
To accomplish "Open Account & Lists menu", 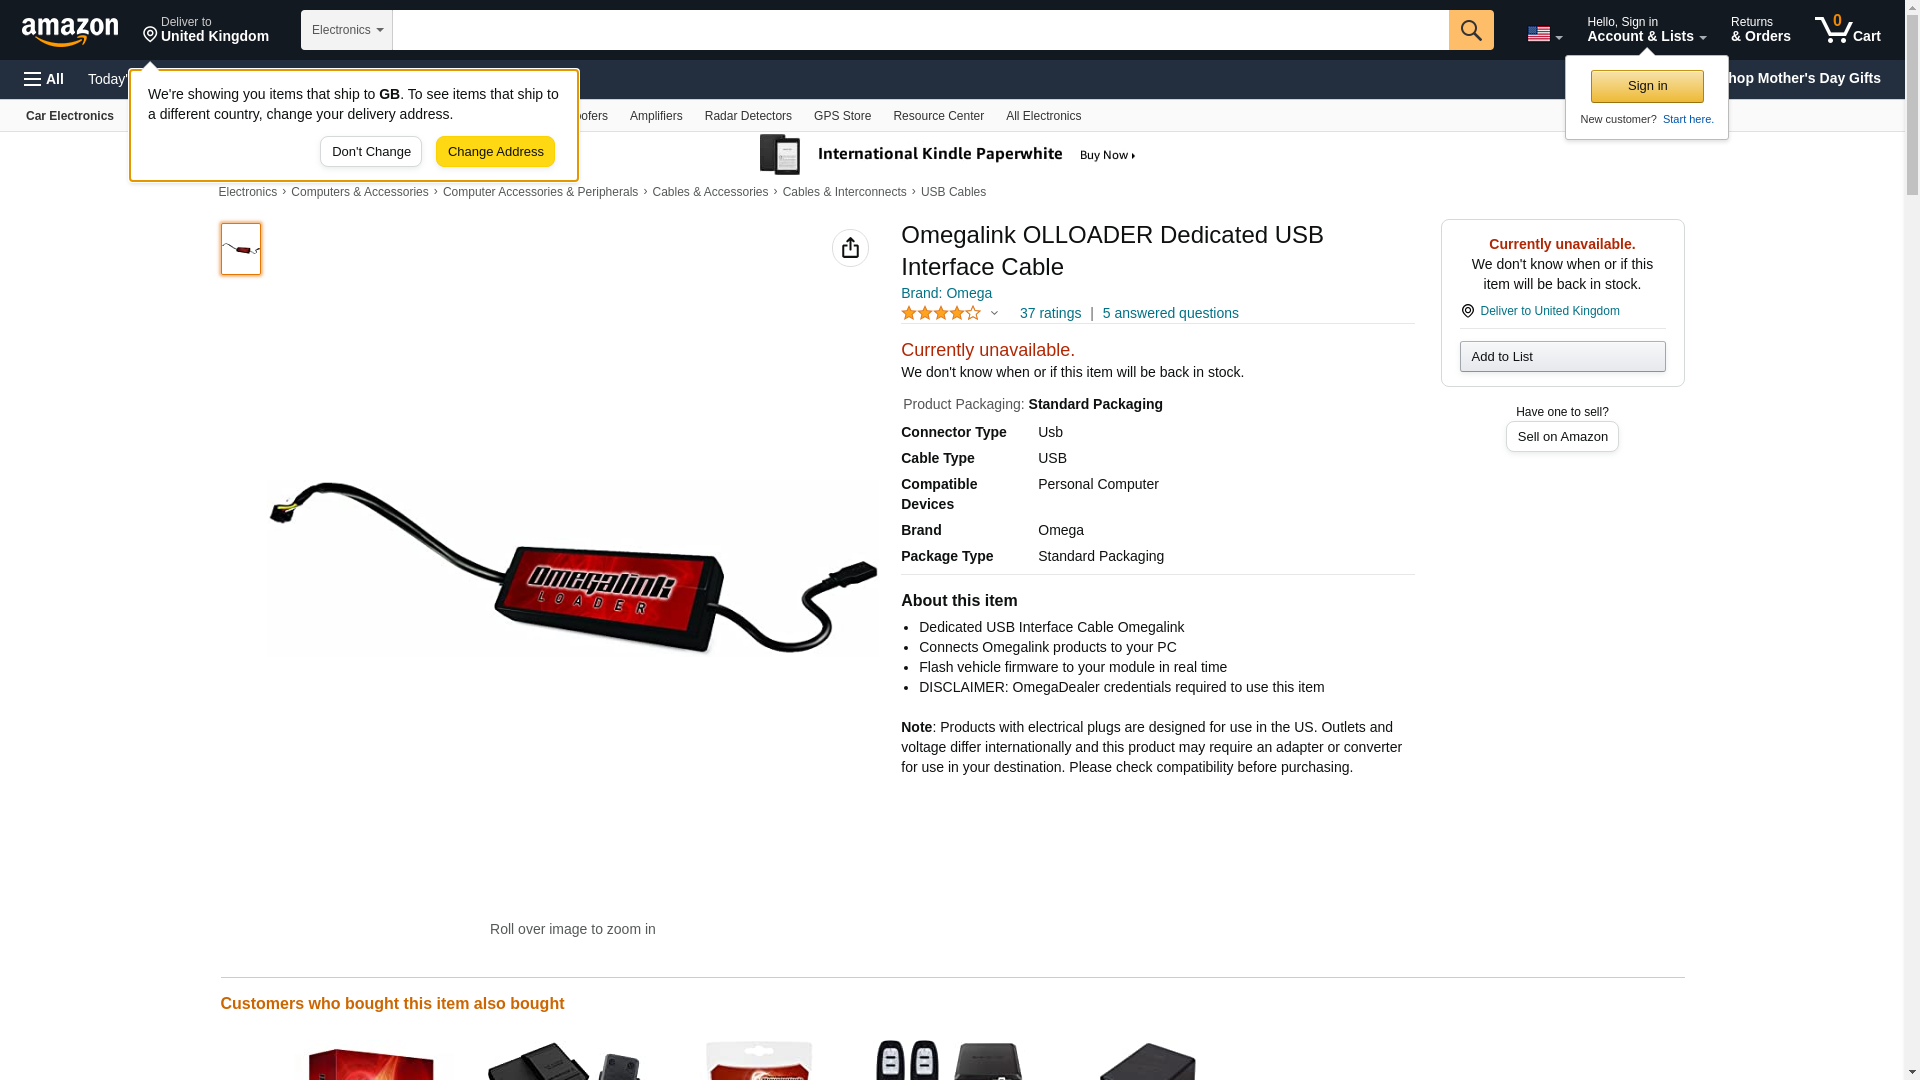I will point(1646,30).
